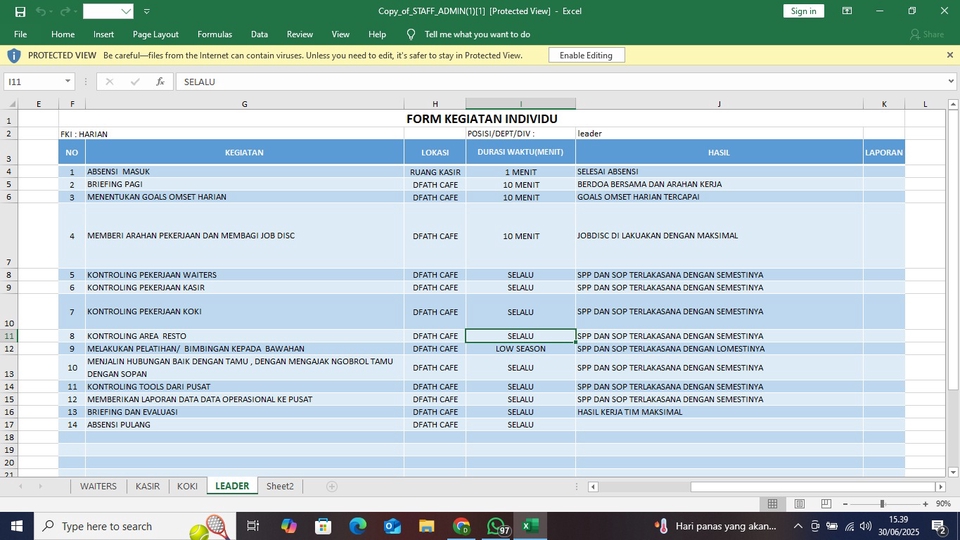Click the Tell me lightbulb icon
The image size is (960, 540).
(411, 34)
